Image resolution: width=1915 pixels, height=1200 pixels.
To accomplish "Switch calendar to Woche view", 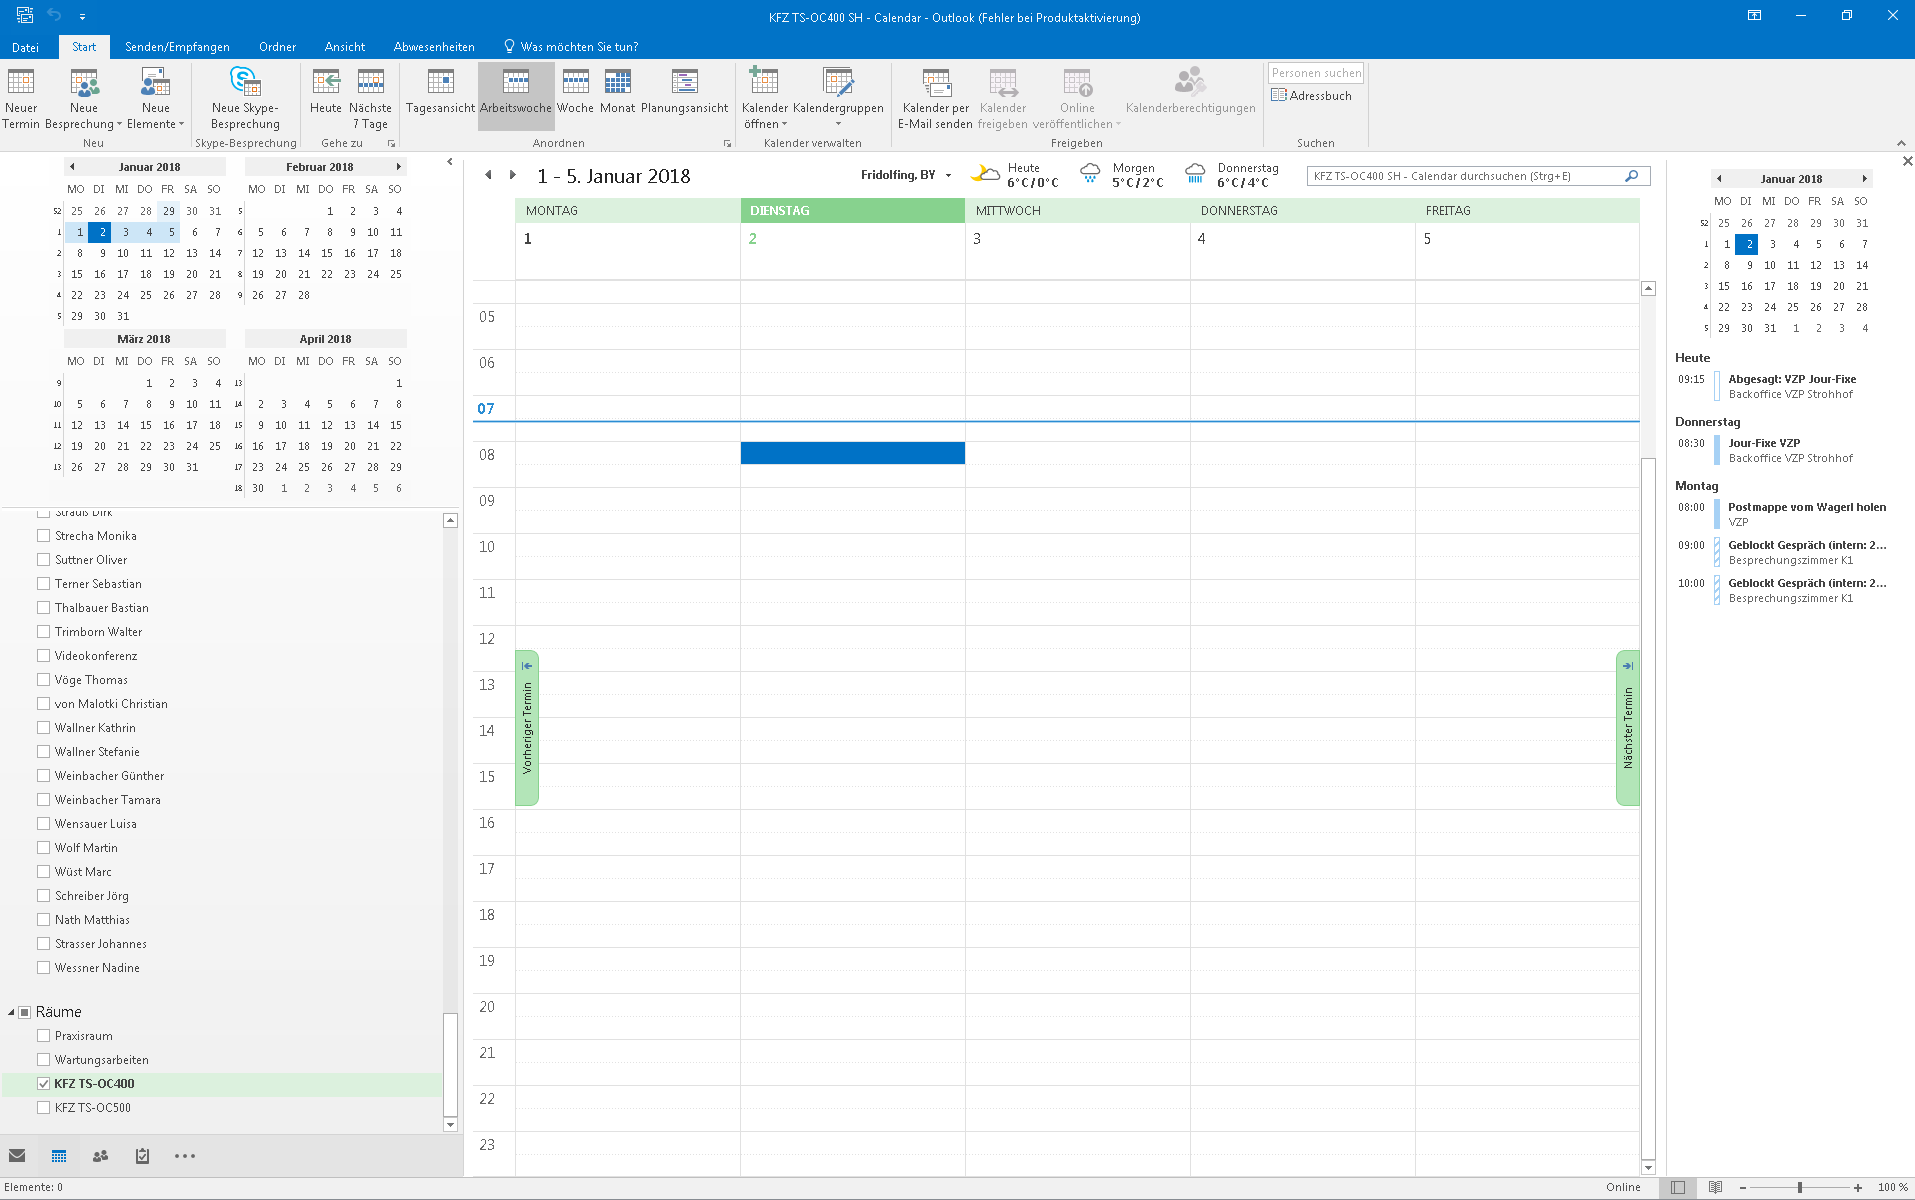I will [x=575, y=91].
